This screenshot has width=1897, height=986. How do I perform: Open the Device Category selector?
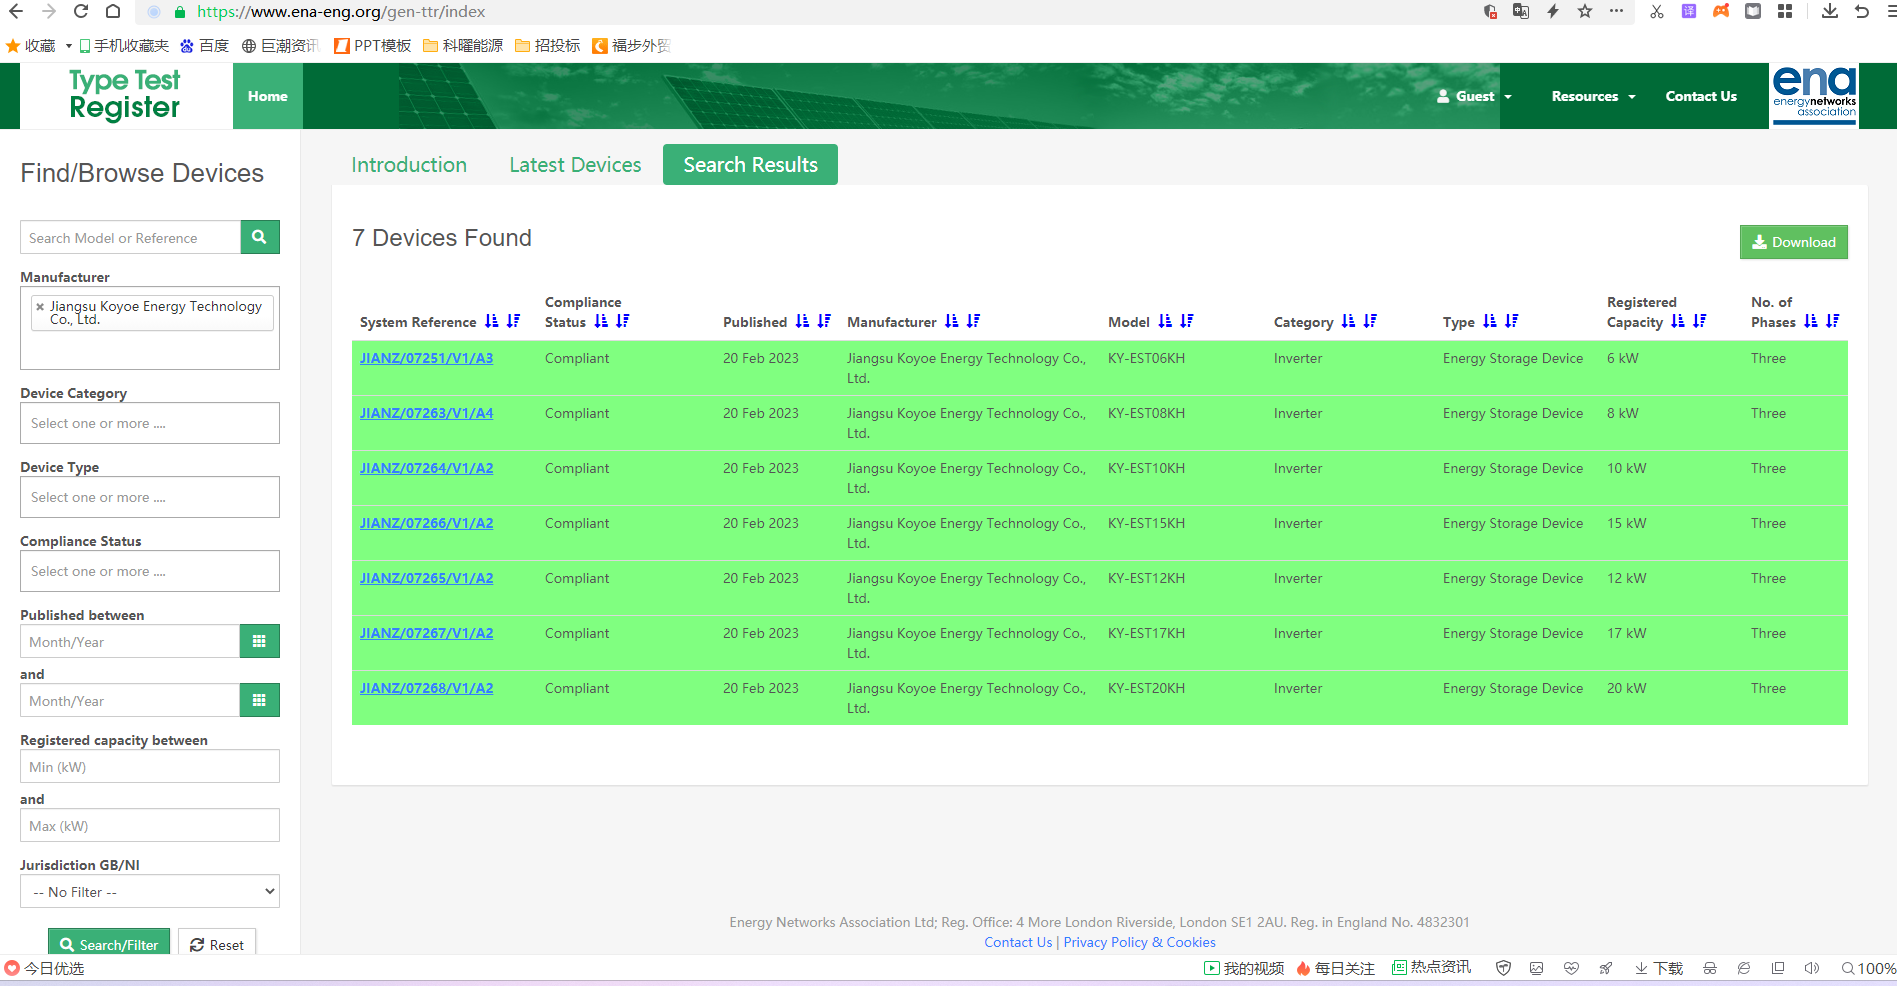click(x=150, y=423)
